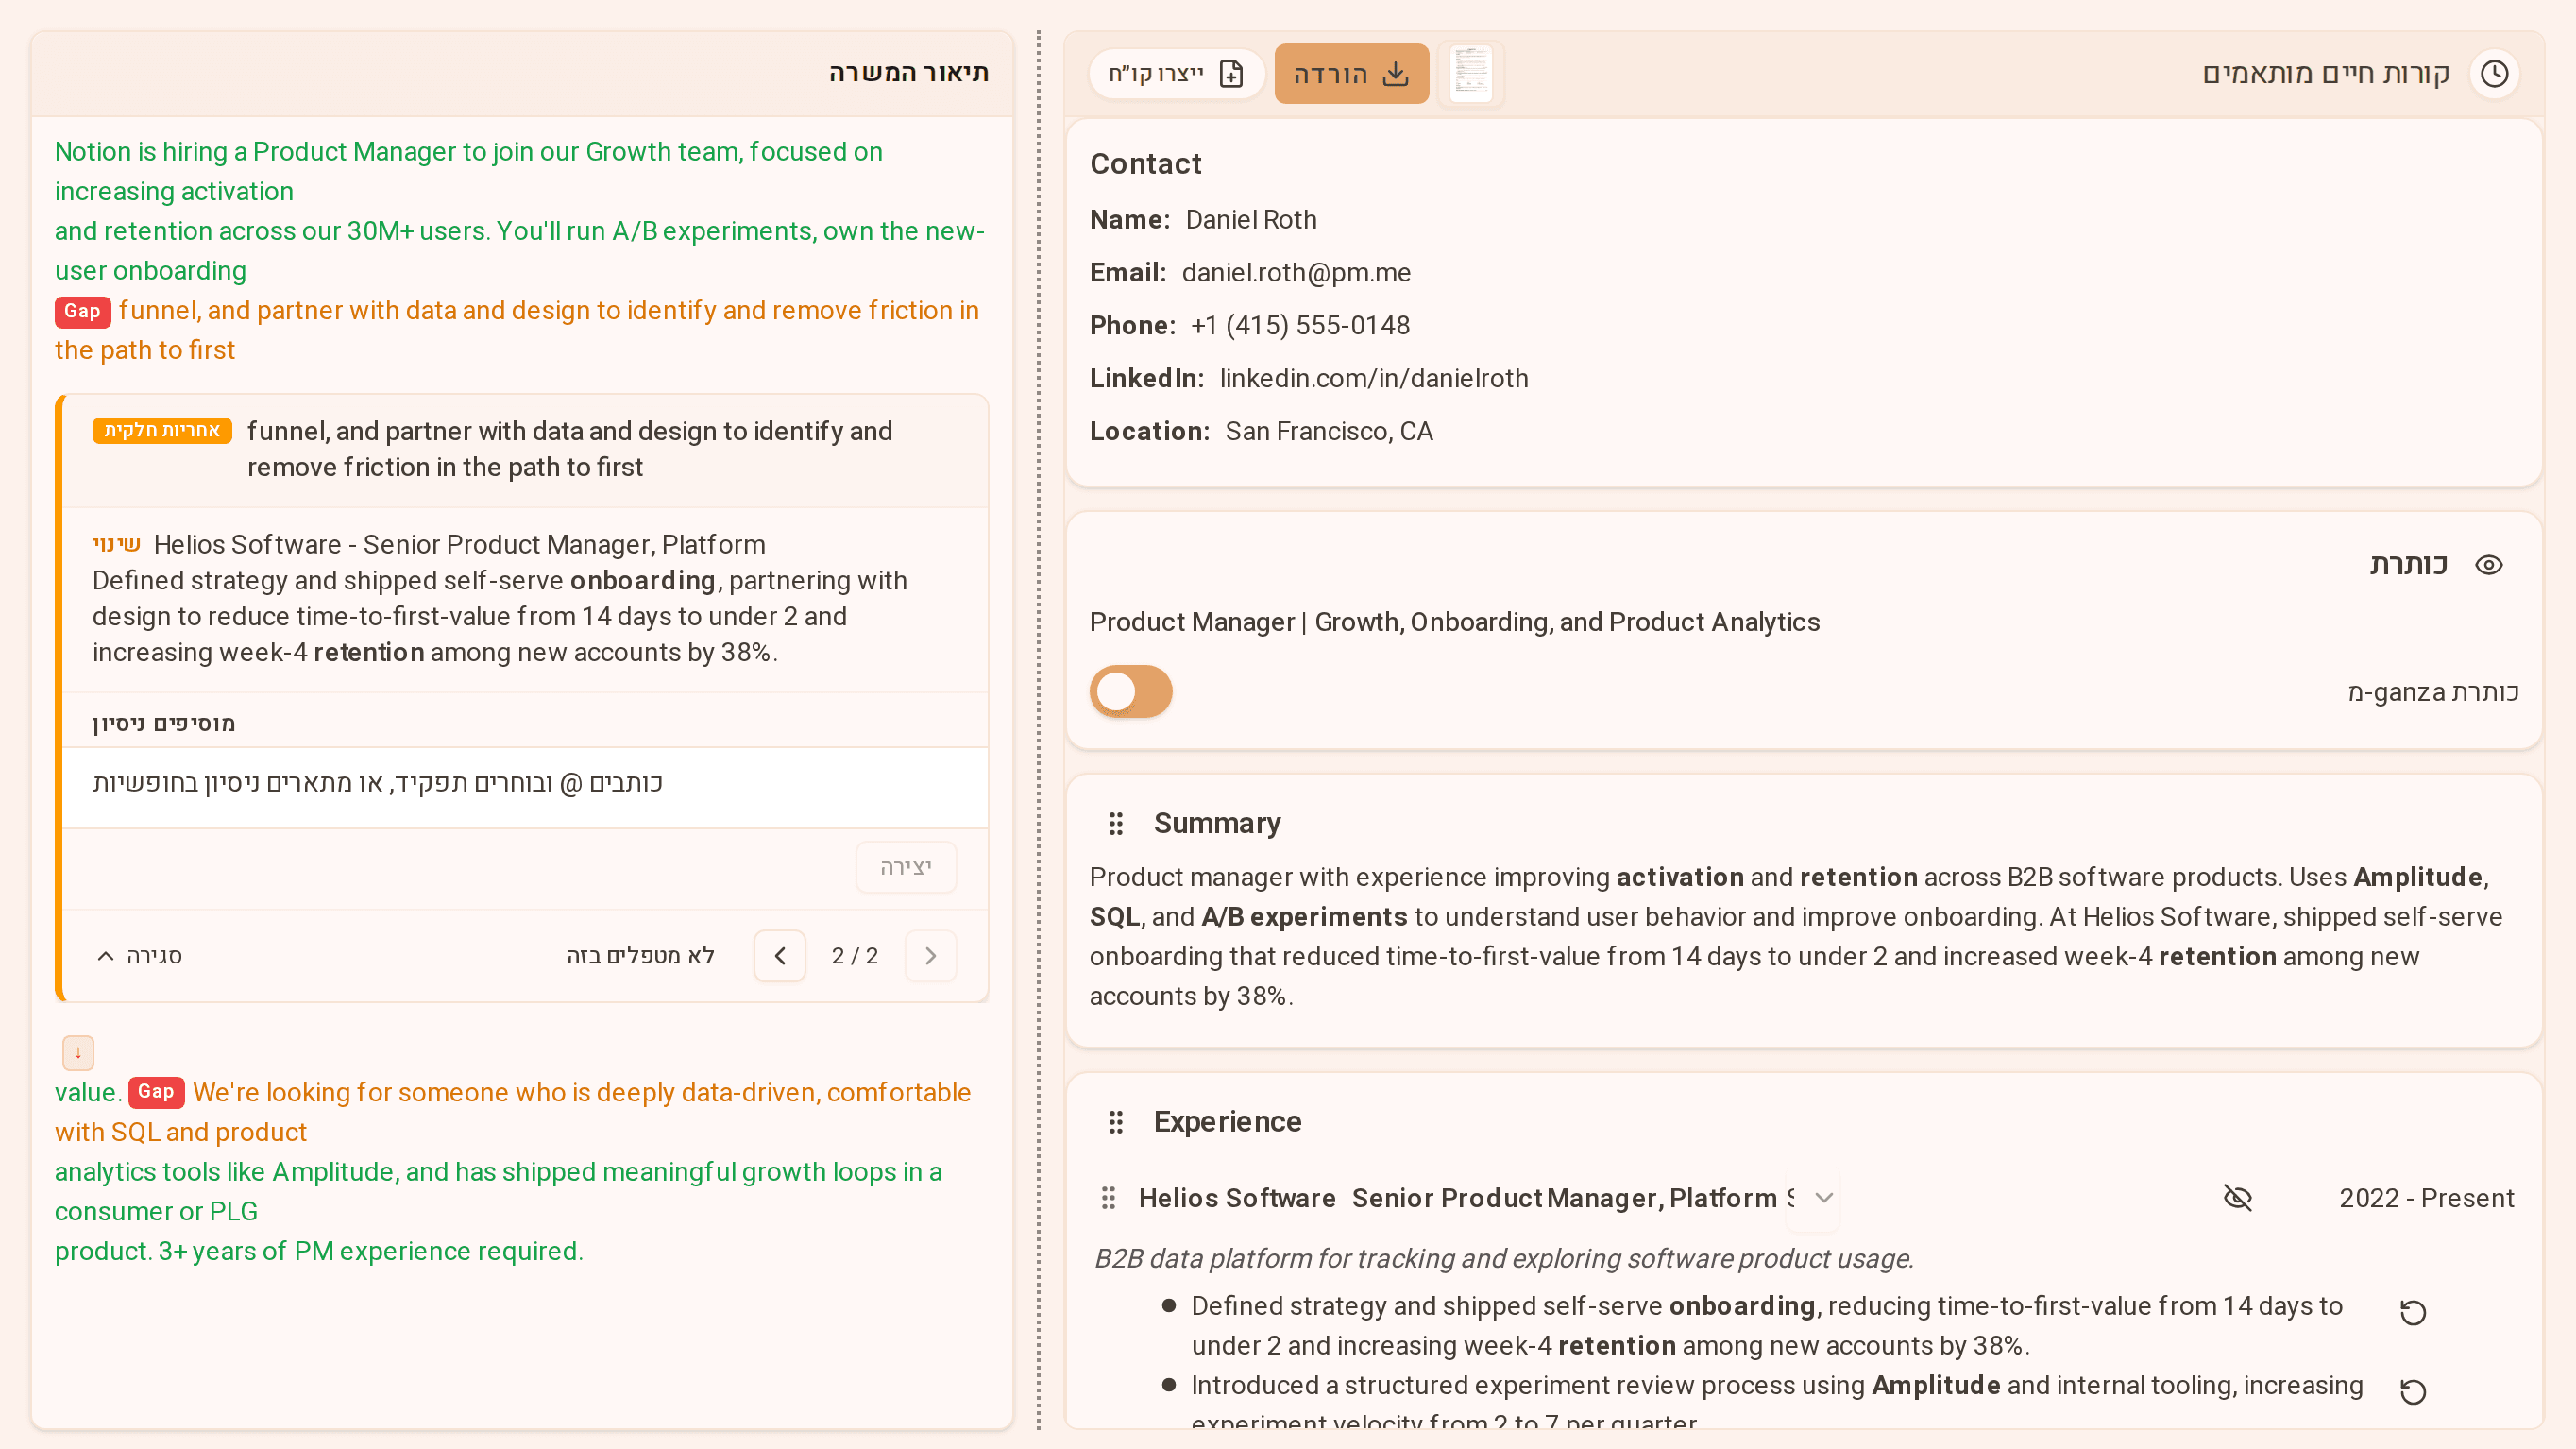Viewport: 2576px width, 1449px height.
Task: Collapse the gap card with סגירה
Action: coord(140,956)
